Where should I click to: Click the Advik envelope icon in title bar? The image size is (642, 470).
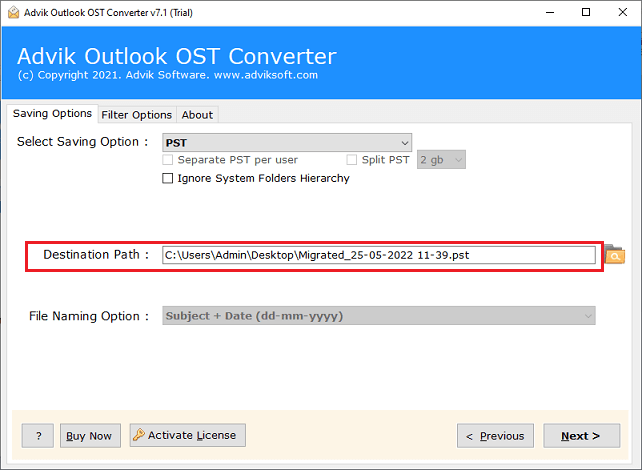pos(14,12)
